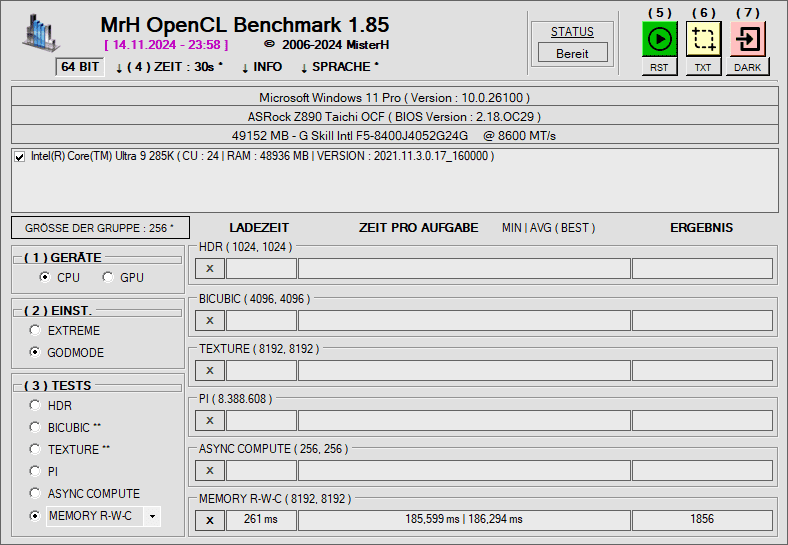
Task: Click the ASRock Z890 Taichi OCF line
Action: pos(395,116)
